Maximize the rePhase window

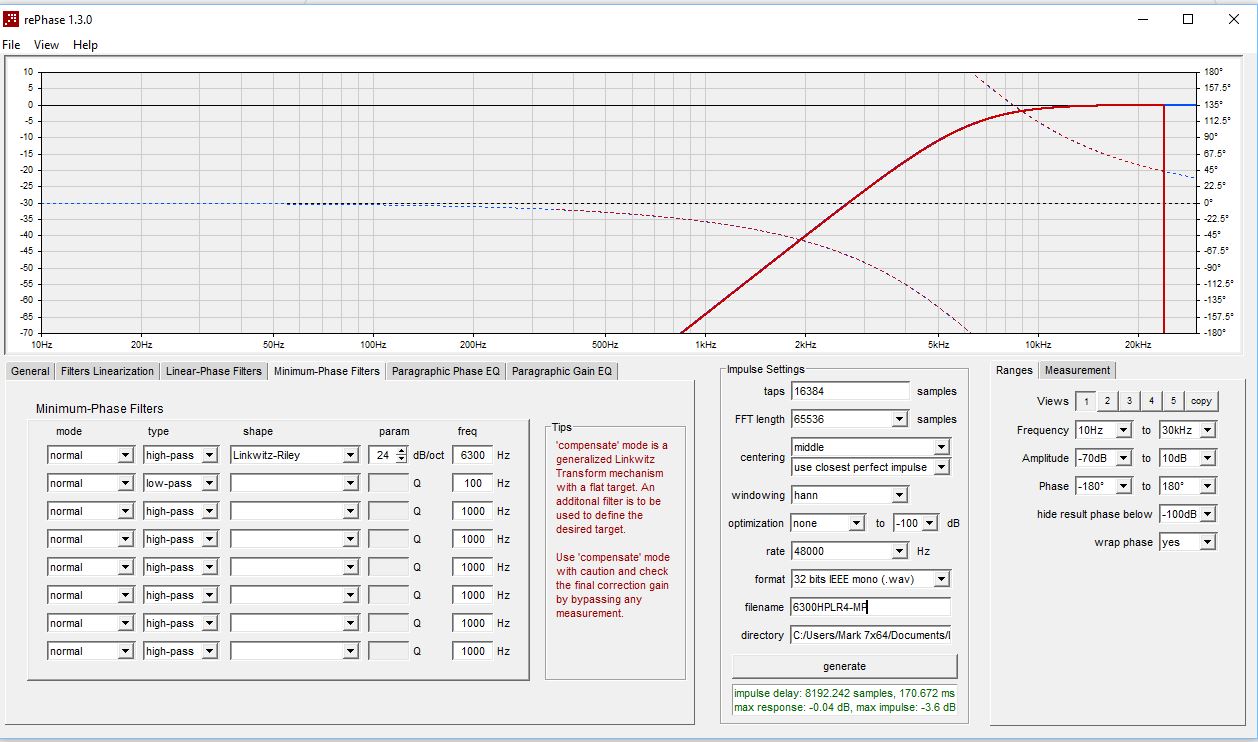[1188, 19]
